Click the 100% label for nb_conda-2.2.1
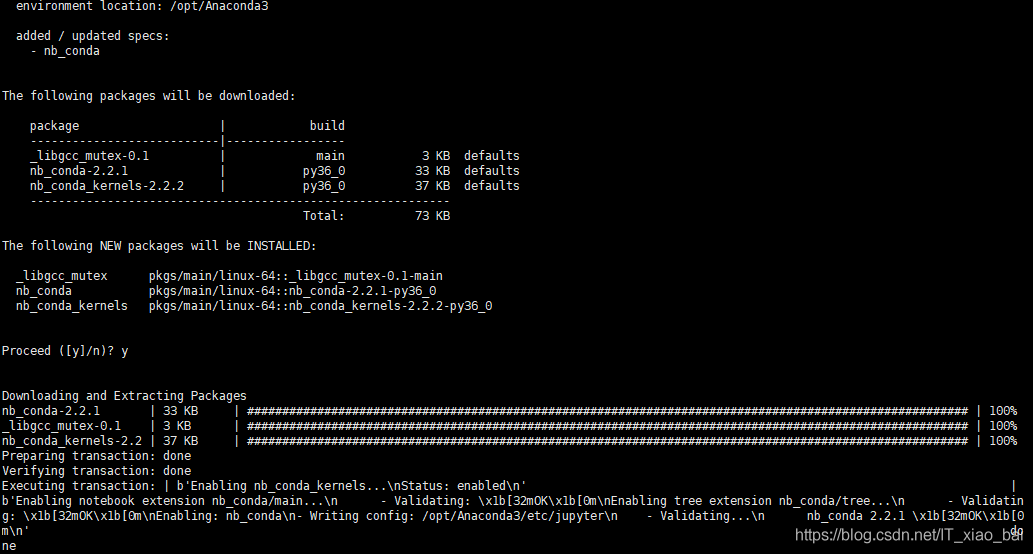The image size is (1033, 554). pos(1003,411)
